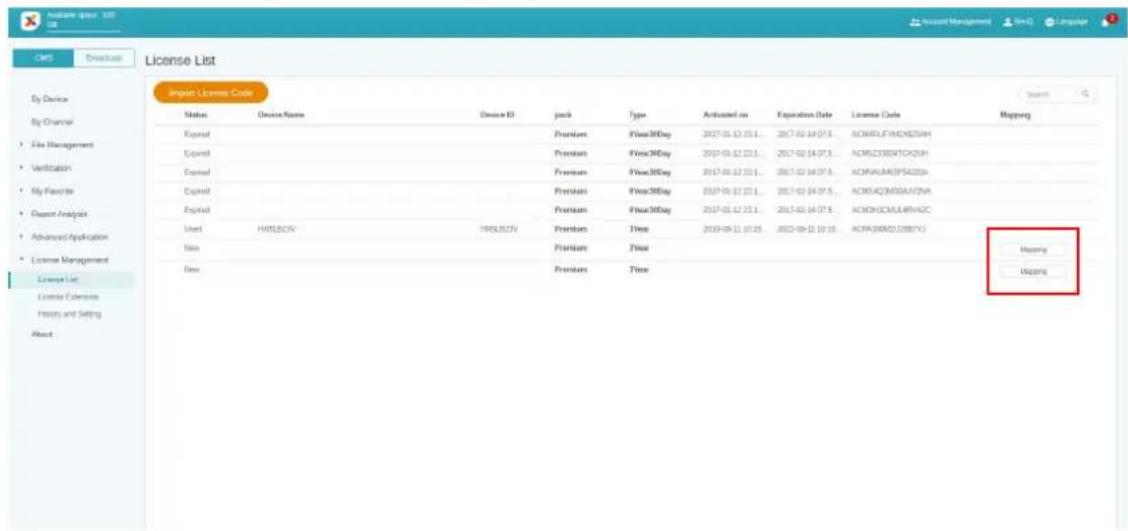
Task: Click Device ID value in the Used row
Action: tap(499, 229)
